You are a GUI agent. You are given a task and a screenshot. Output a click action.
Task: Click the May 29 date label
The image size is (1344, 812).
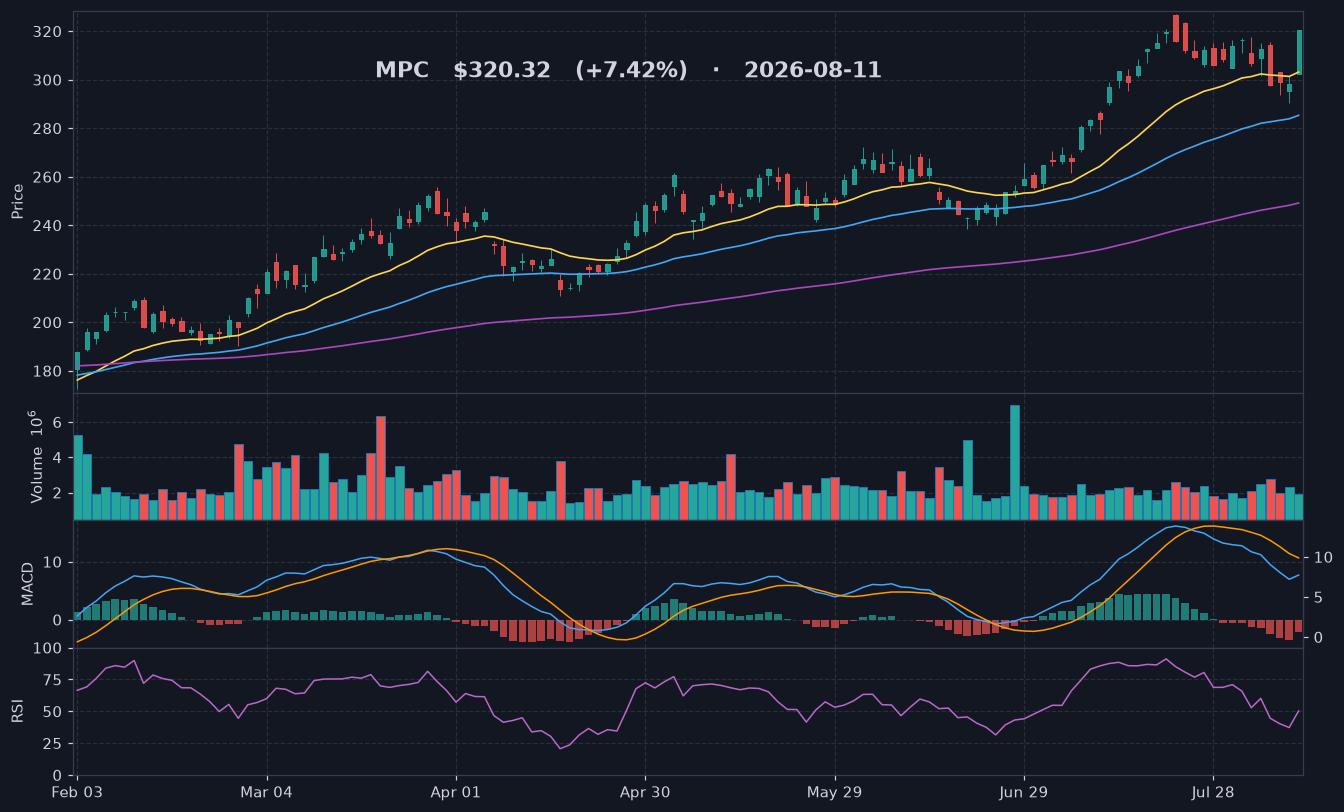click(x=834, y=792)
